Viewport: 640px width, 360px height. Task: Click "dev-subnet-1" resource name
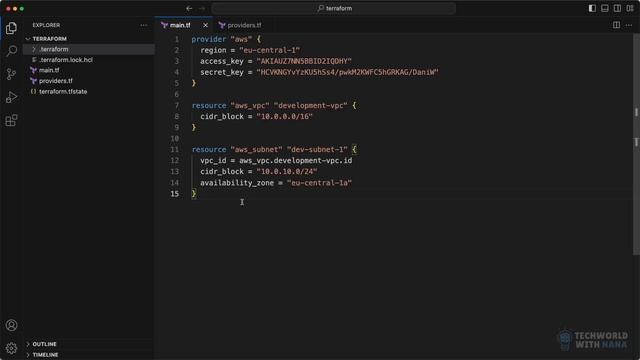[x=317, y=149]
